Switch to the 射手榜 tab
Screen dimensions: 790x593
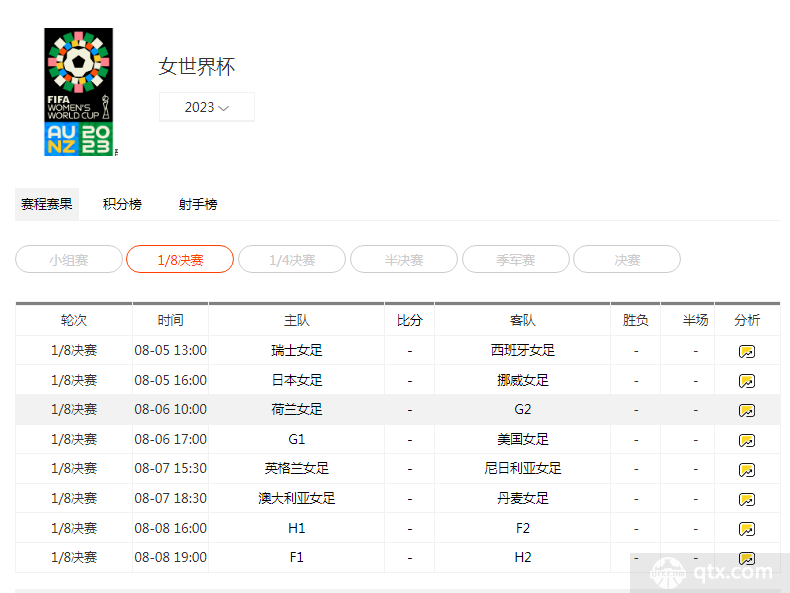click(198, 204)
